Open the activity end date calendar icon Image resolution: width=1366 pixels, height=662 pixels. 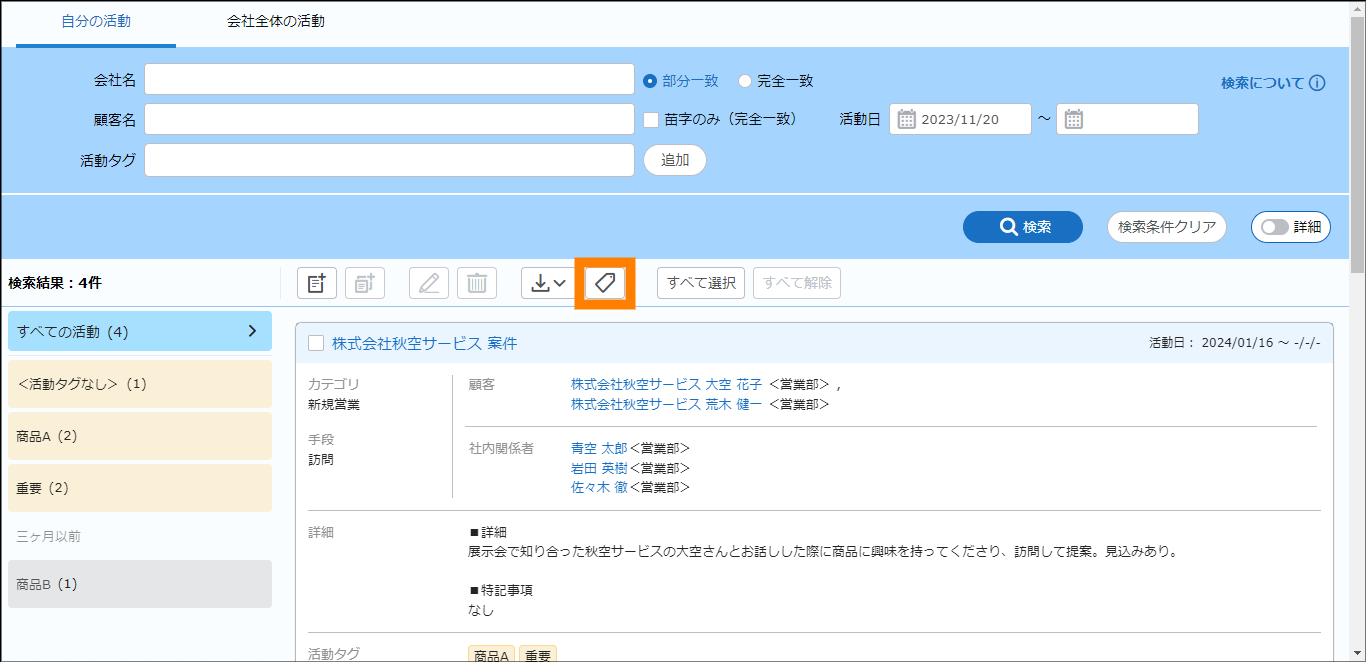[1074, 120]
